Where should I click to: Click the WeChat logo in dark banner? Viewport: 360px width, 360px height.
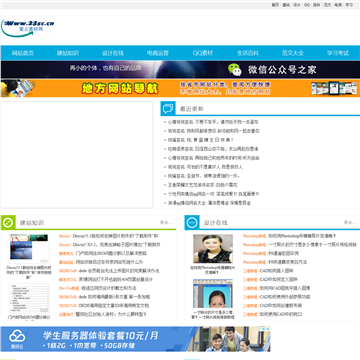235,70
